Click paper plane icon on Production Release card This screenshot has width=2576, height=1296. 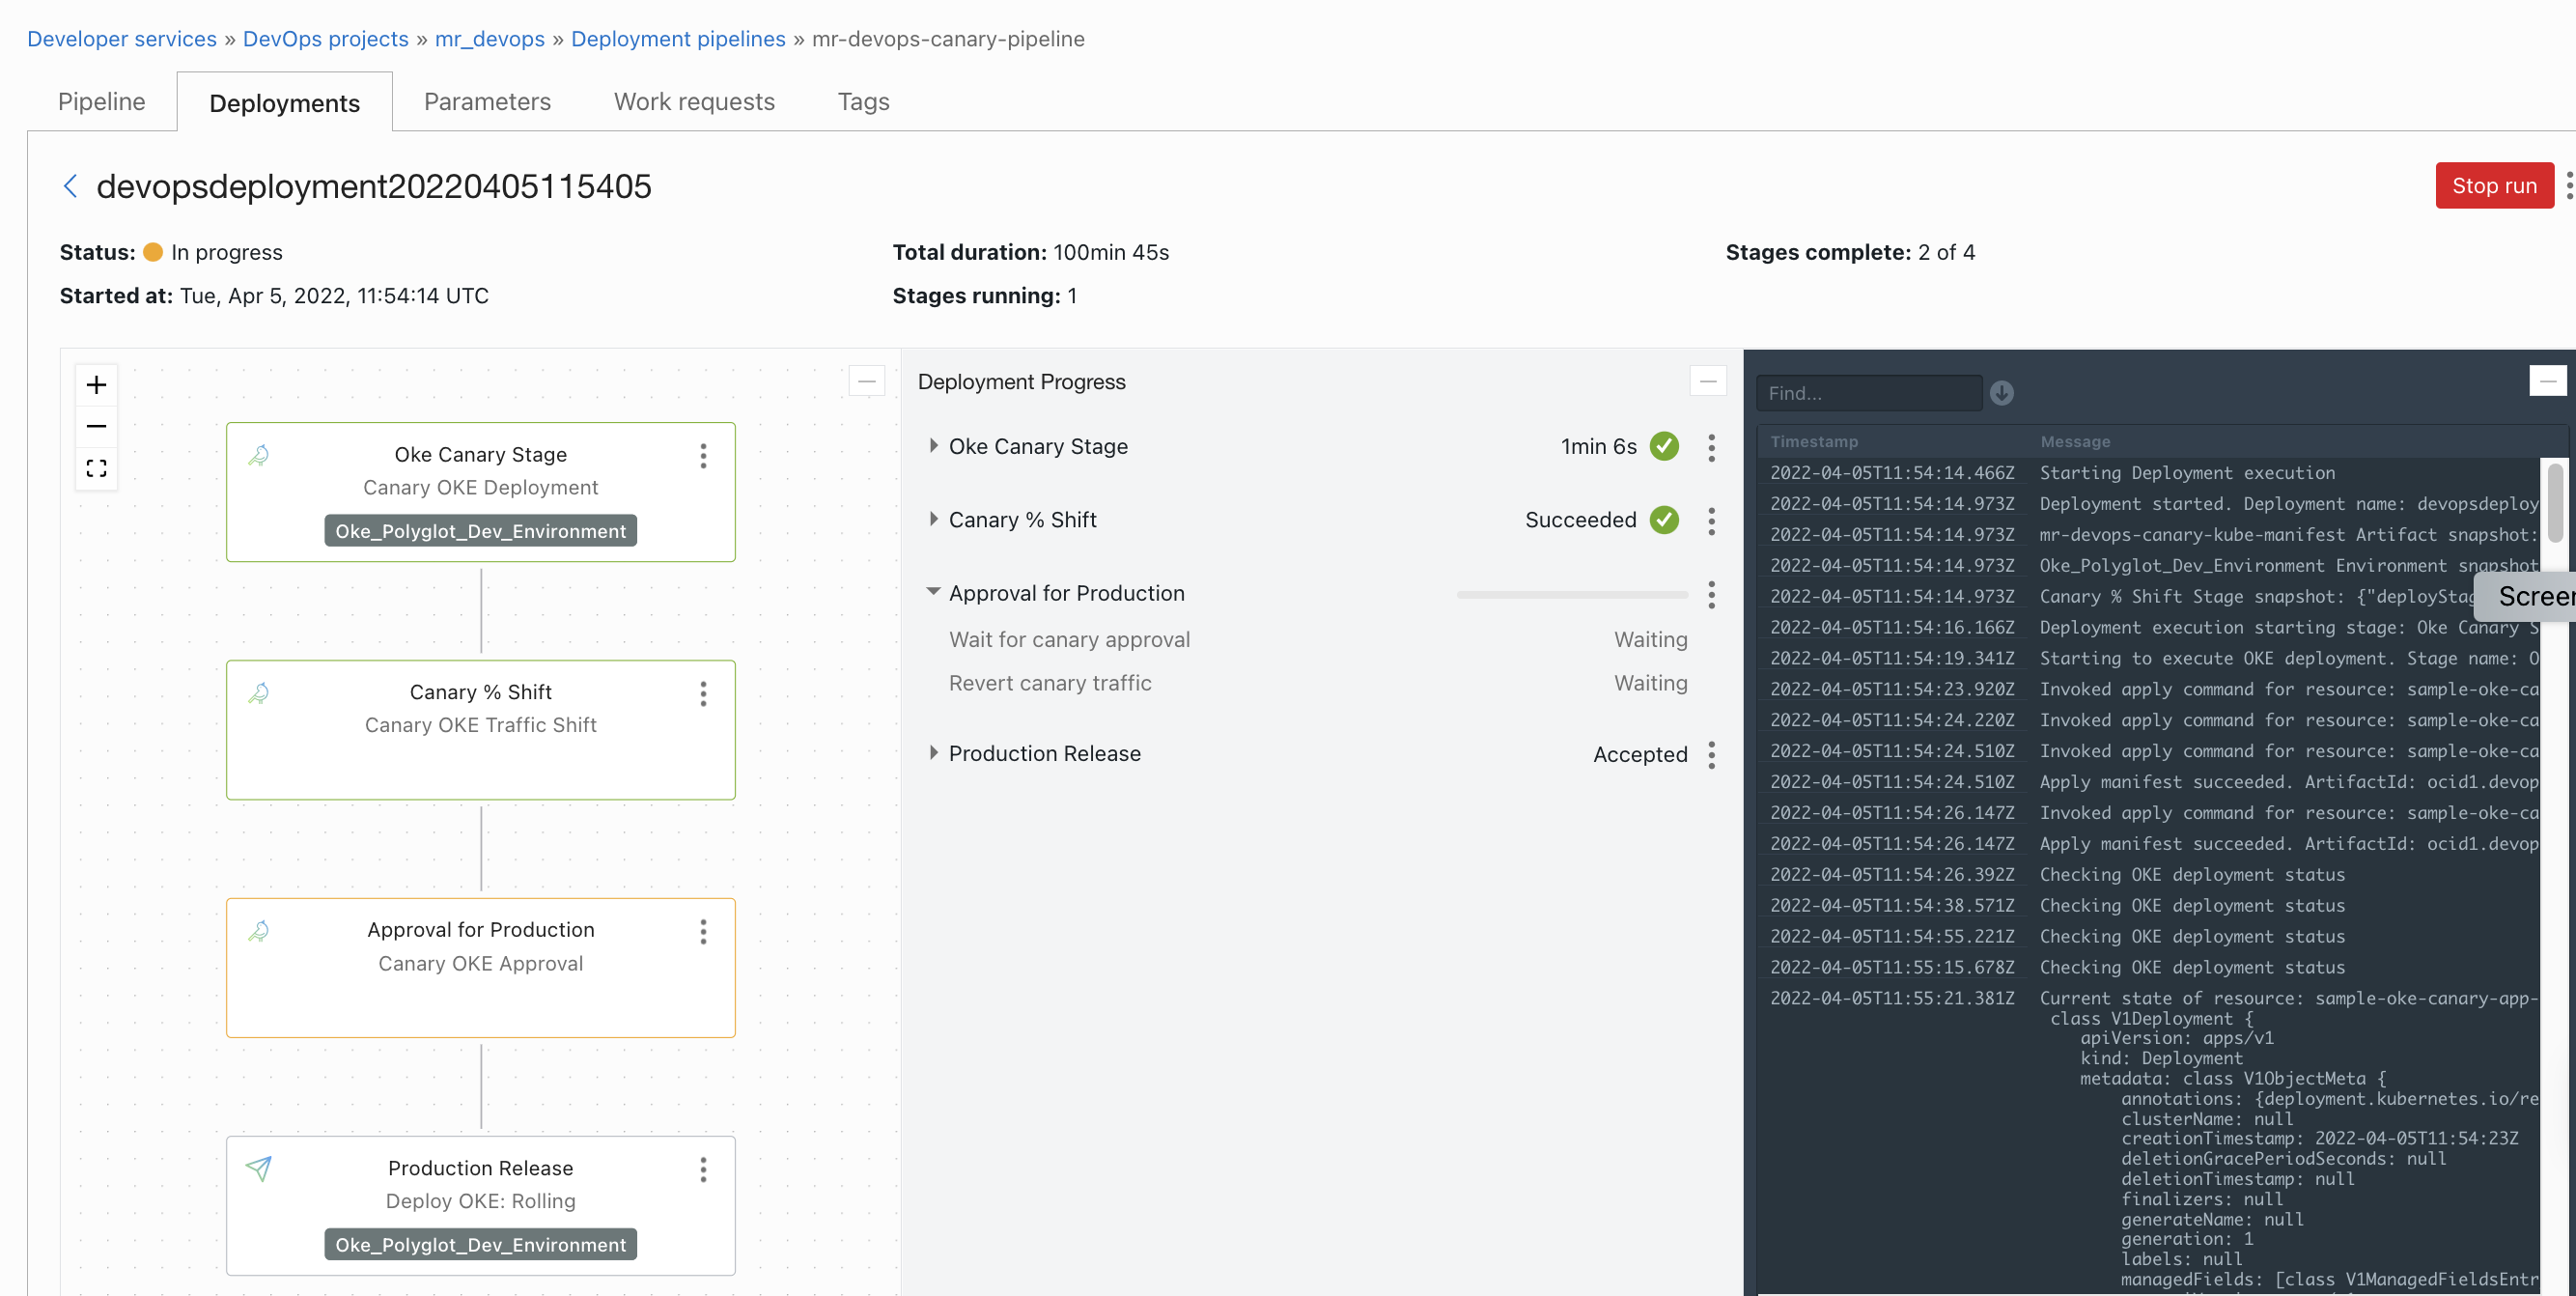coord(259,1168)
